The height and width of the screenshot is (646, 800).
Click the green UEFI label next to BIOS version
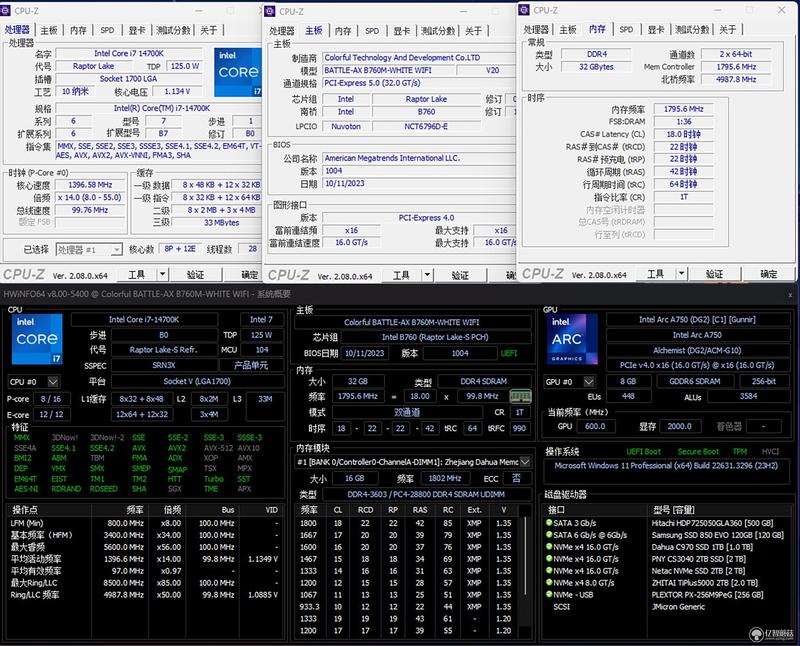(x=509, y=353)
